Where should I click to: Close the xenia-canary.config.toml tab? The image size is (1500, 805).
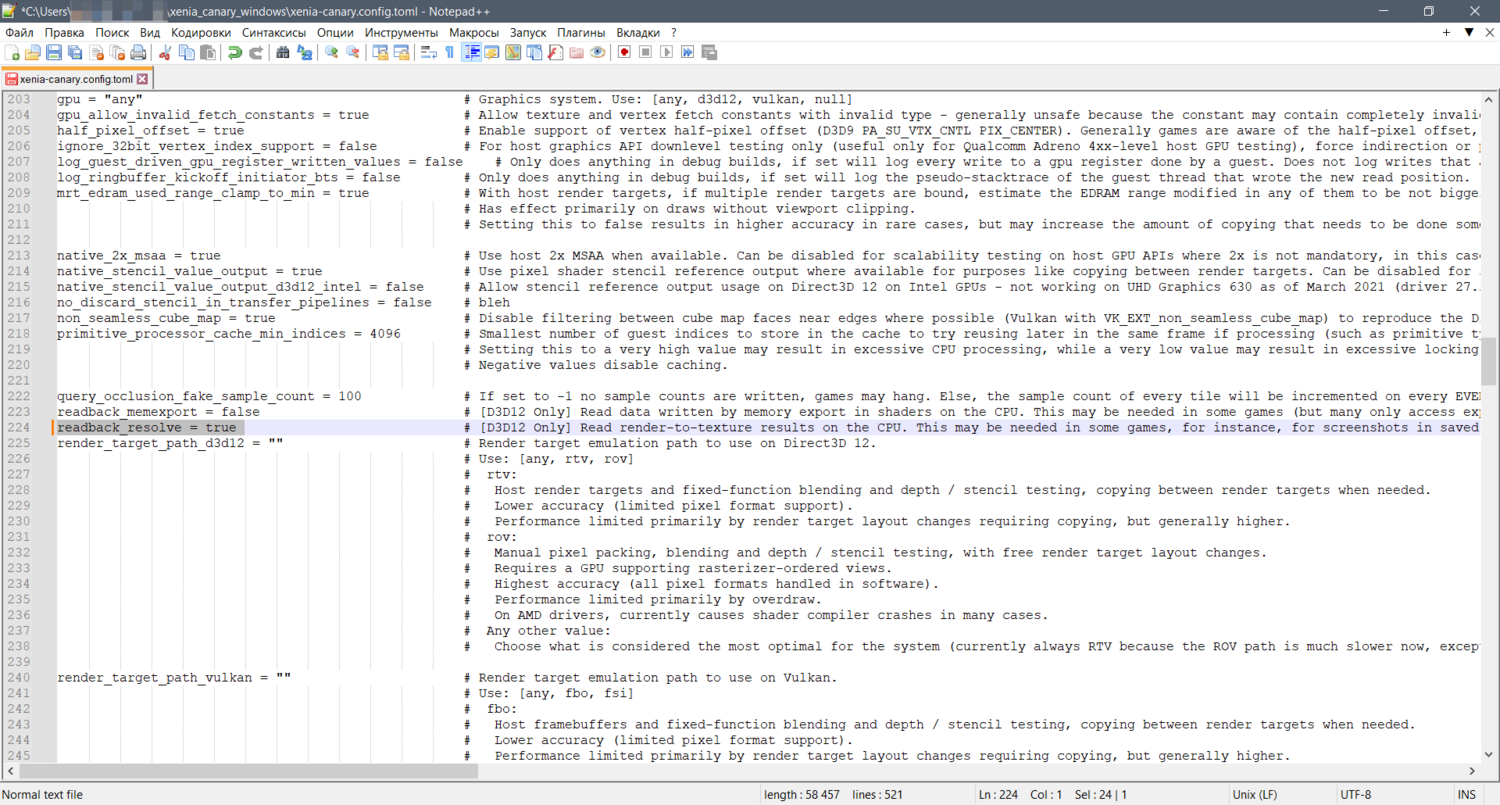[142, 79]
